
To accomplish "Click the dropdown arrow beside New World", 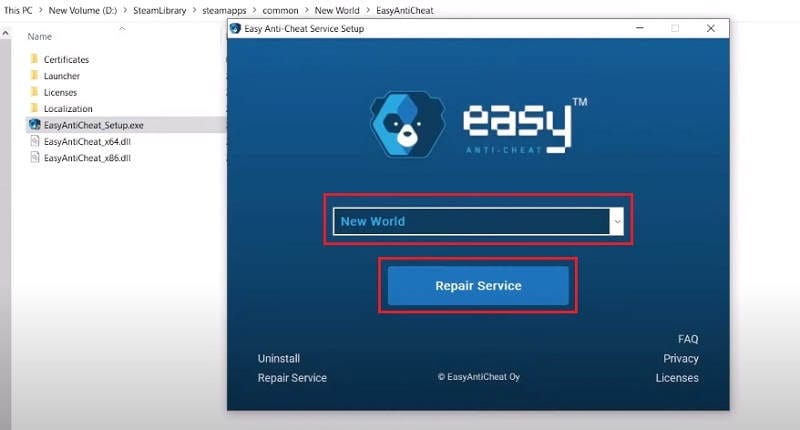I will coord(617,221).
